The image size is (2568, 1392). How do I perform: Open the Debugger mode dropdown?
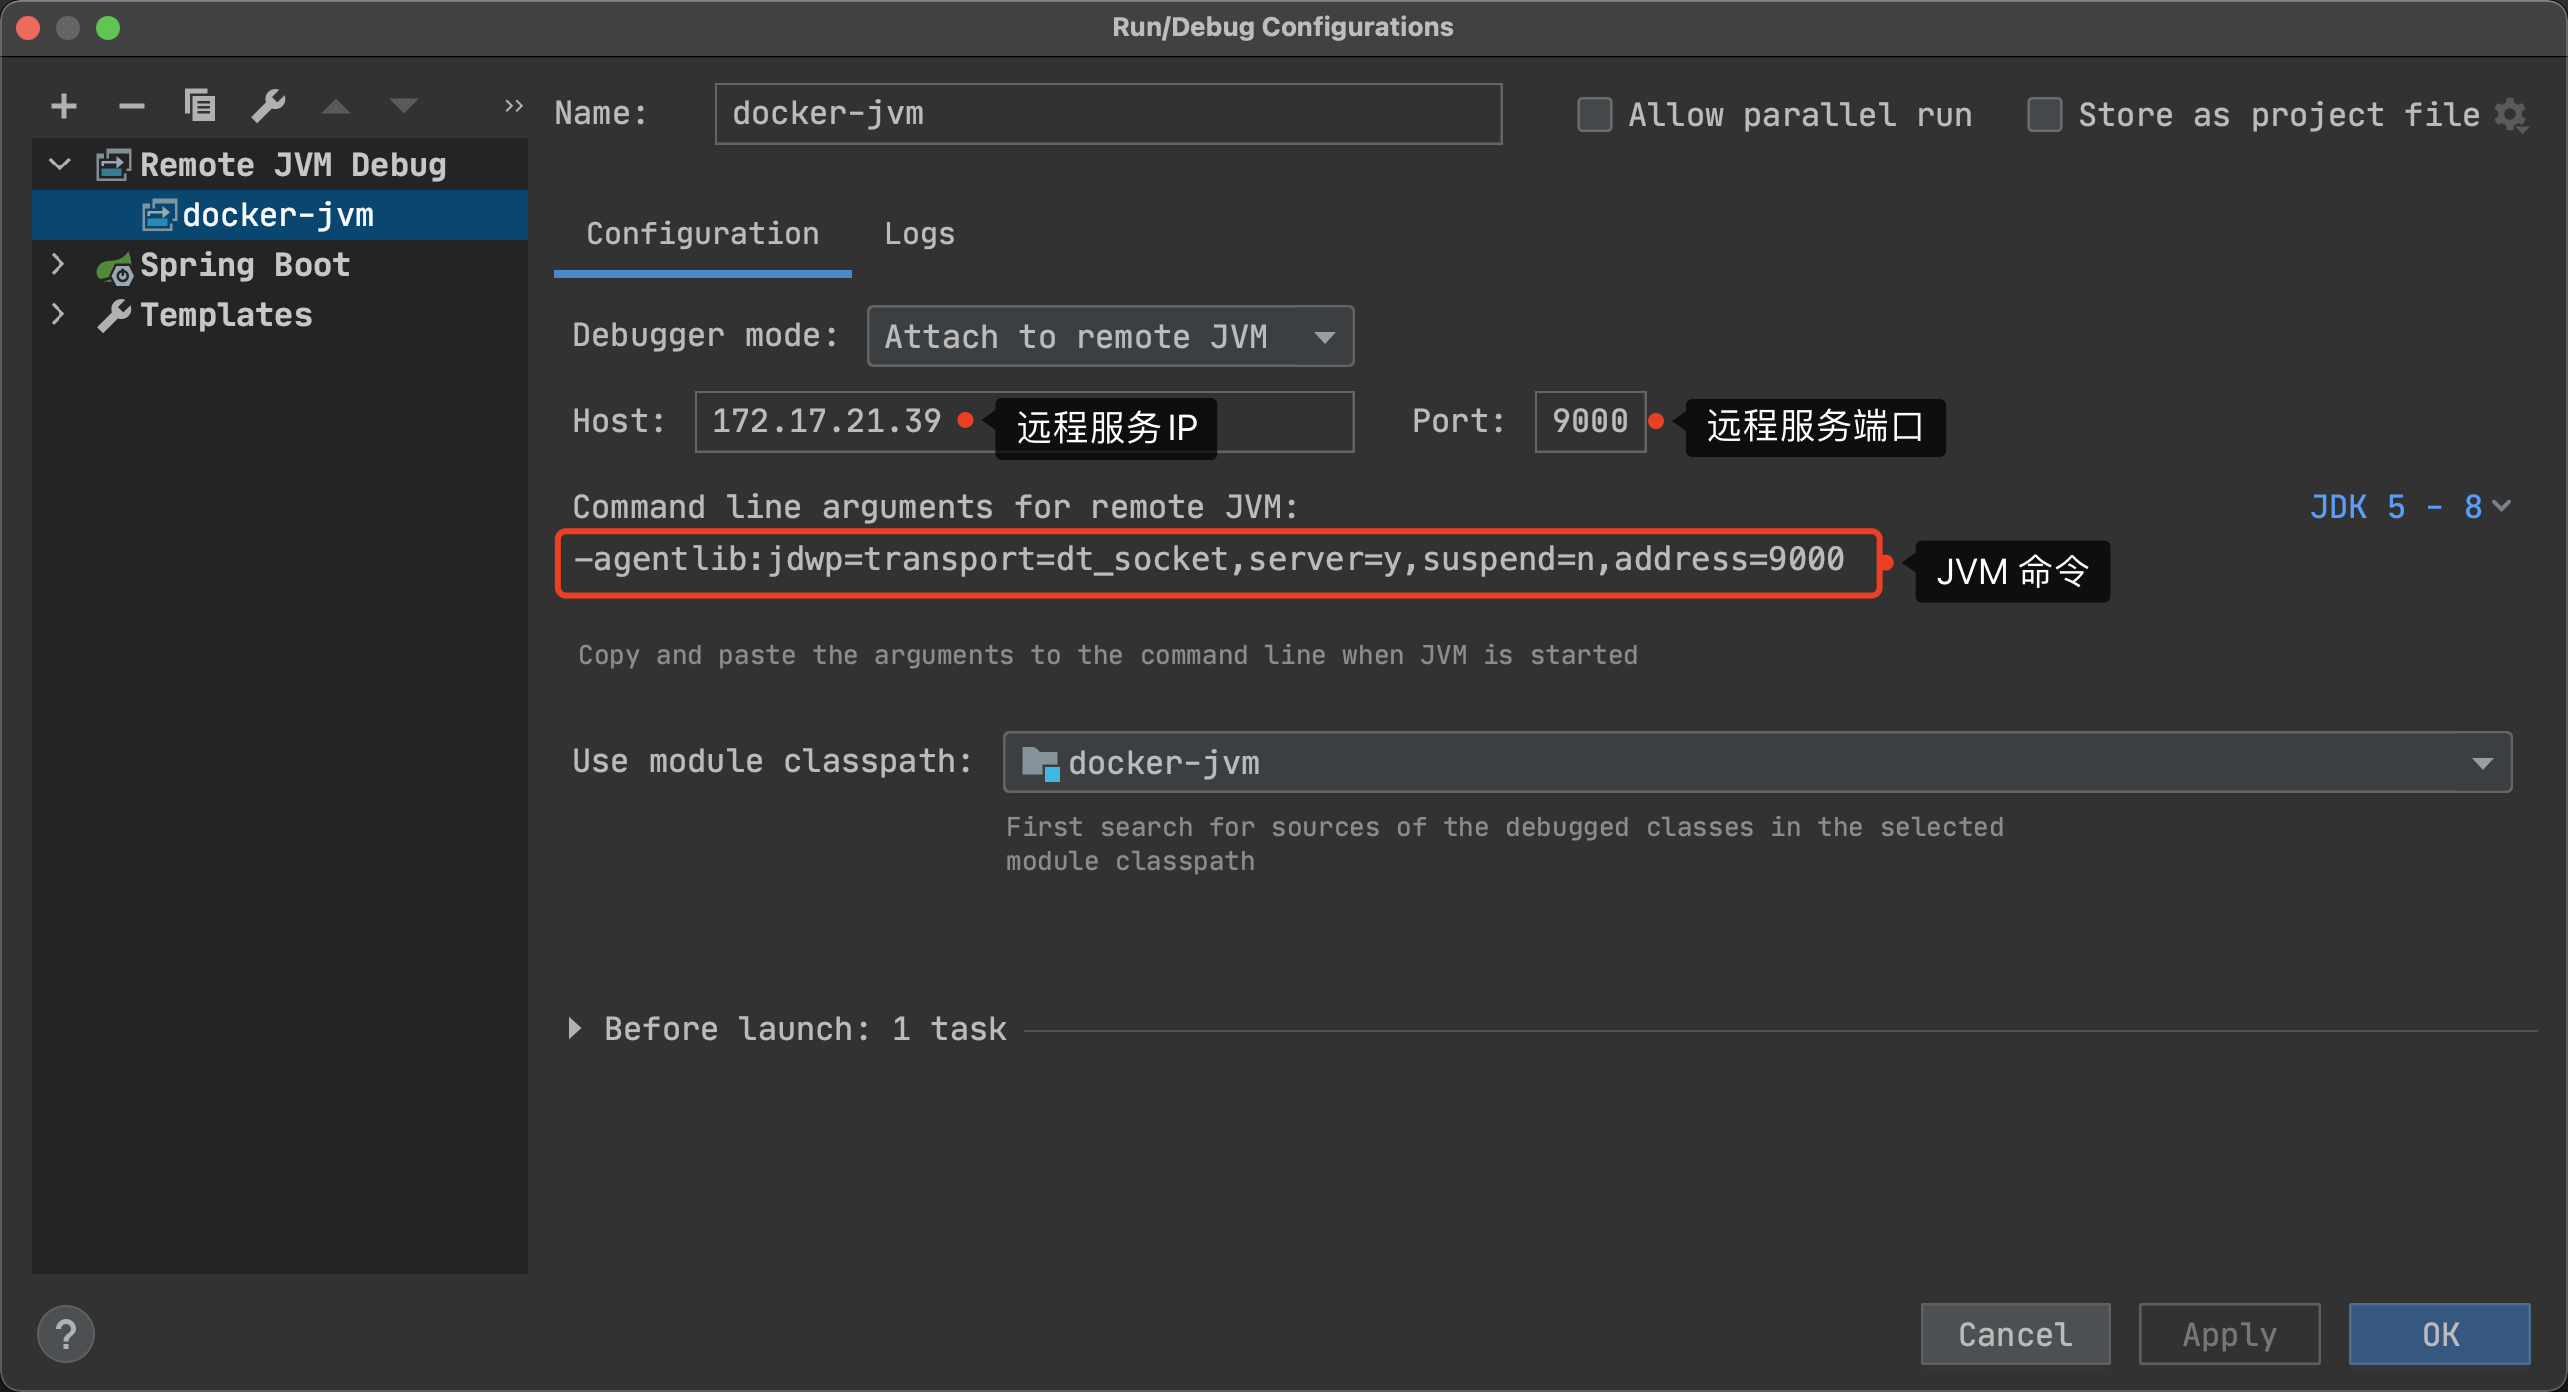point(1110,337)
